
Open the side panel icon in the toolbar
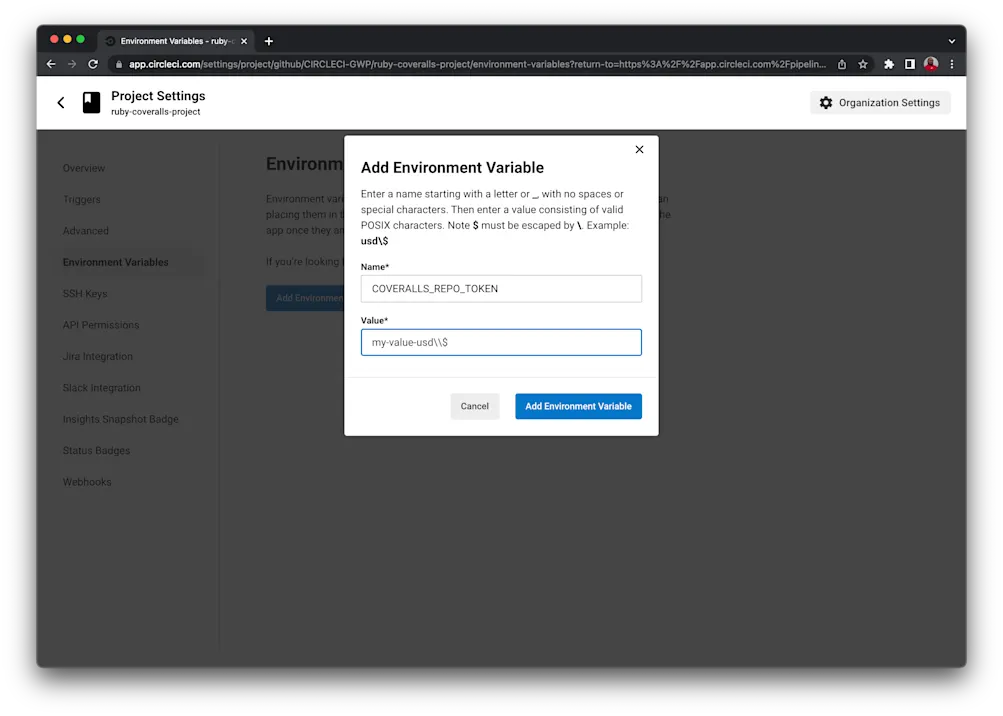[x=911, y=63]
